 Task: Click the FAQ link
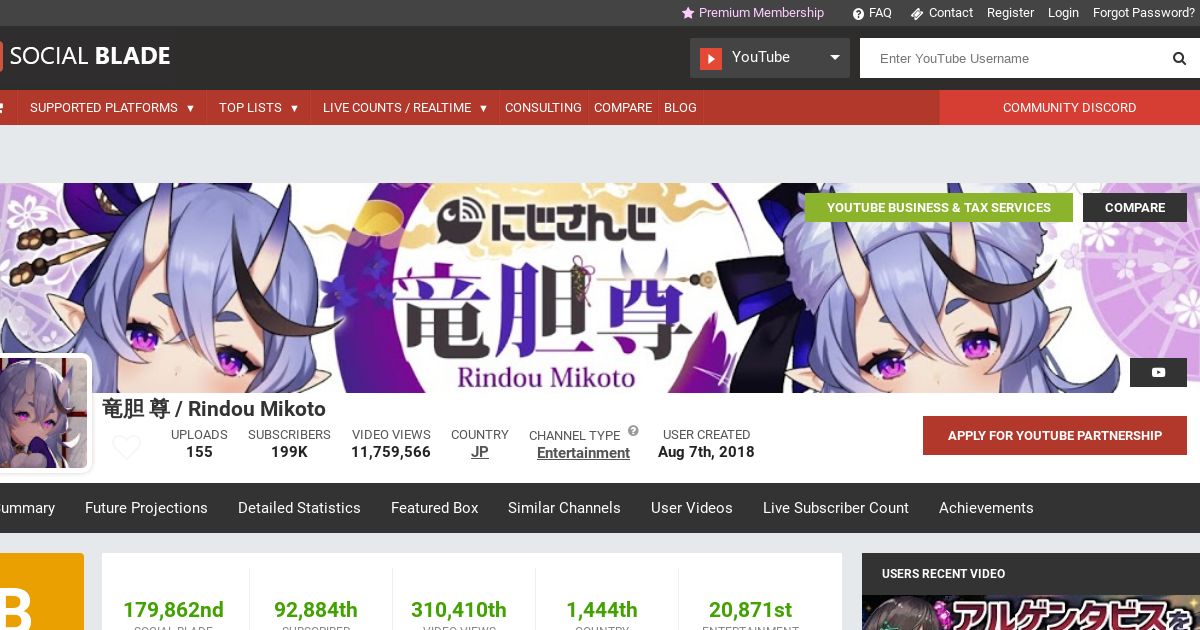point(880,13)
